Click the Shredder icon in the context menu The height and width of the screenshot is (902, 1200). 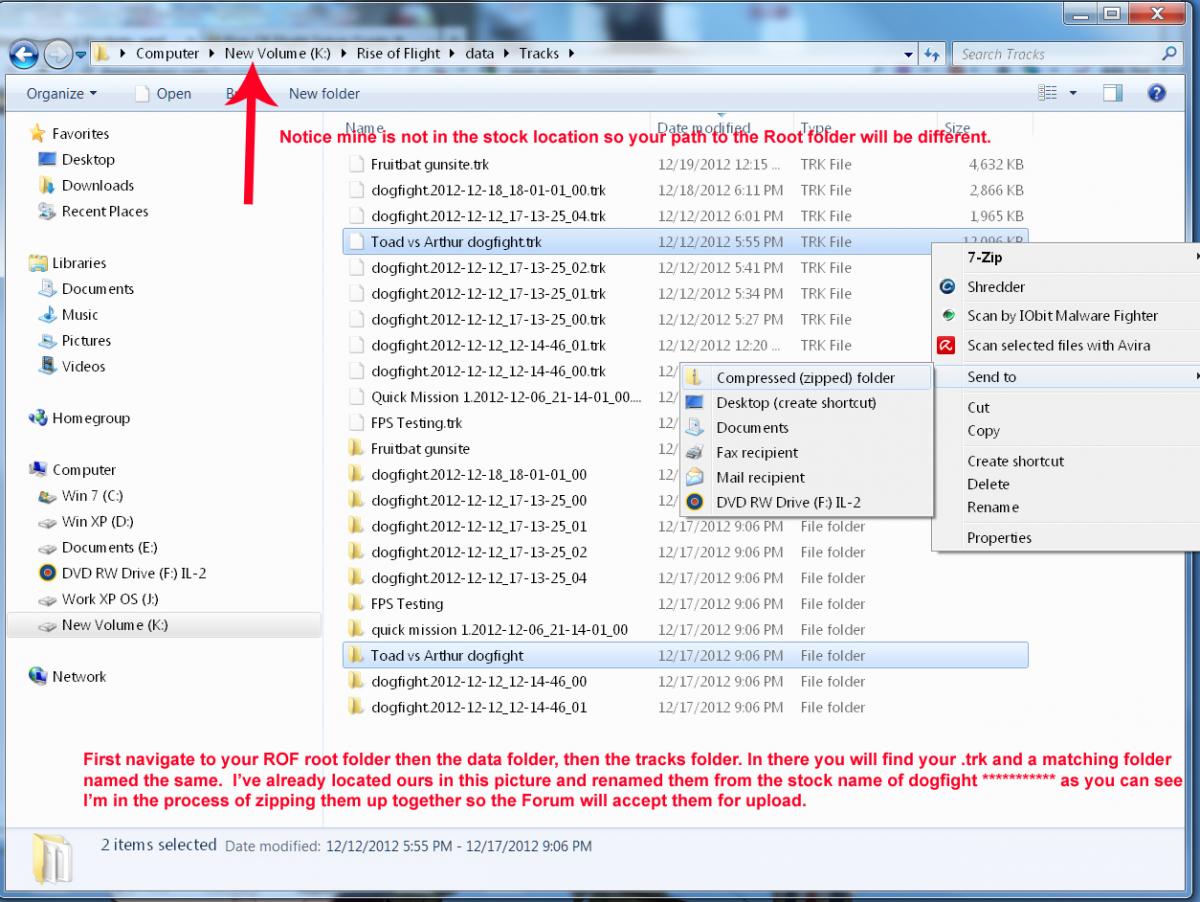pyautogui.click(x=946, y=287)
